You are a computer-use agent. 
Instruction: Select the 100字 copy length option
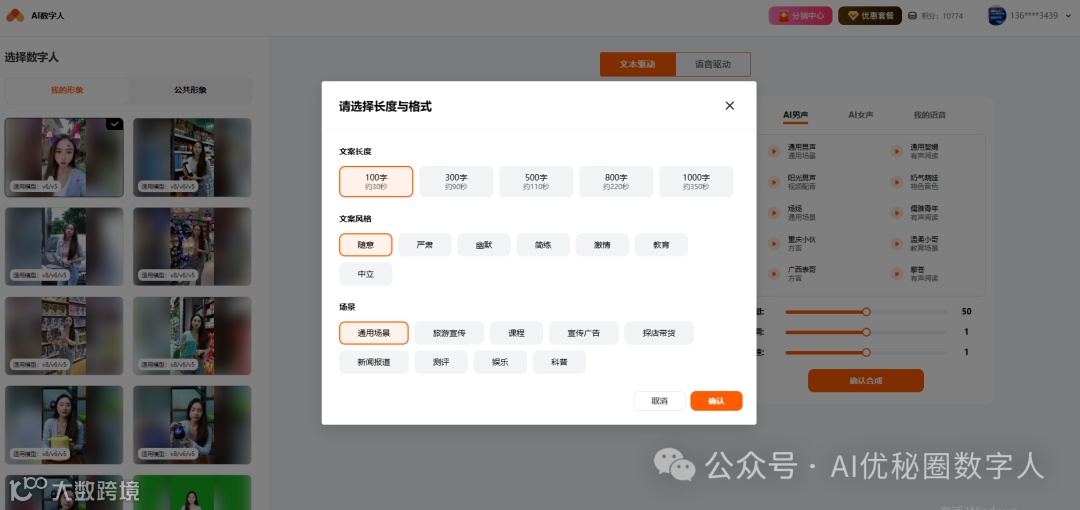pyautogui.click(x=376, y=181)
